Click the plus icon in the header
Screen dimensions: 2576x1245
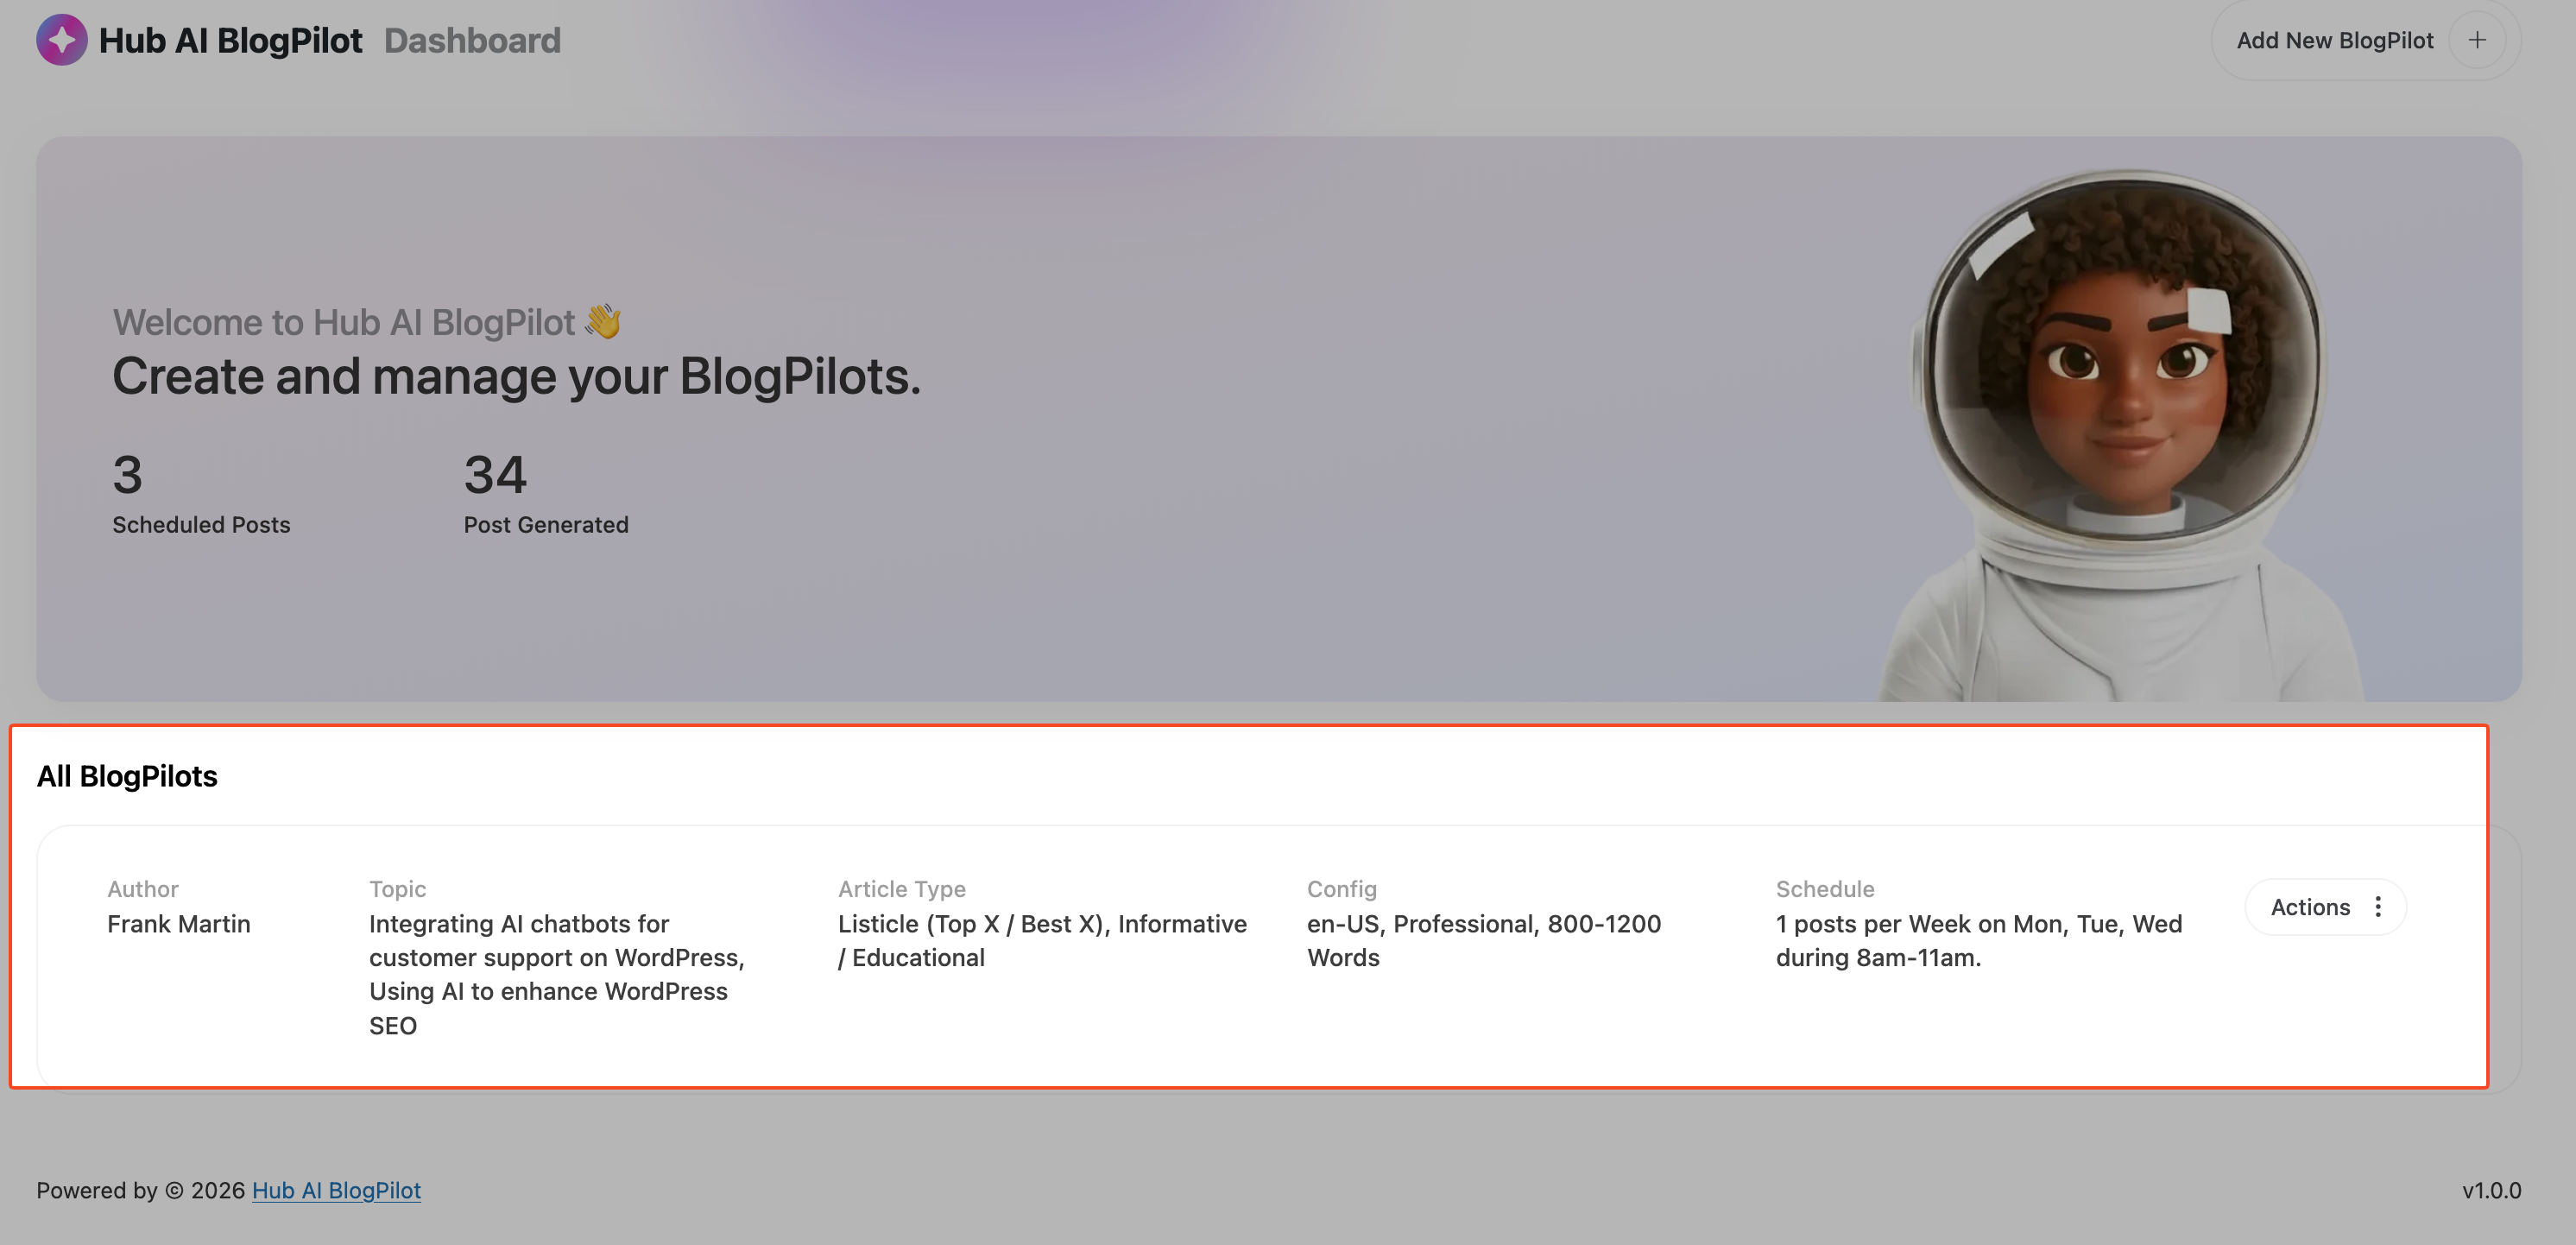[x=2476, y=40]
